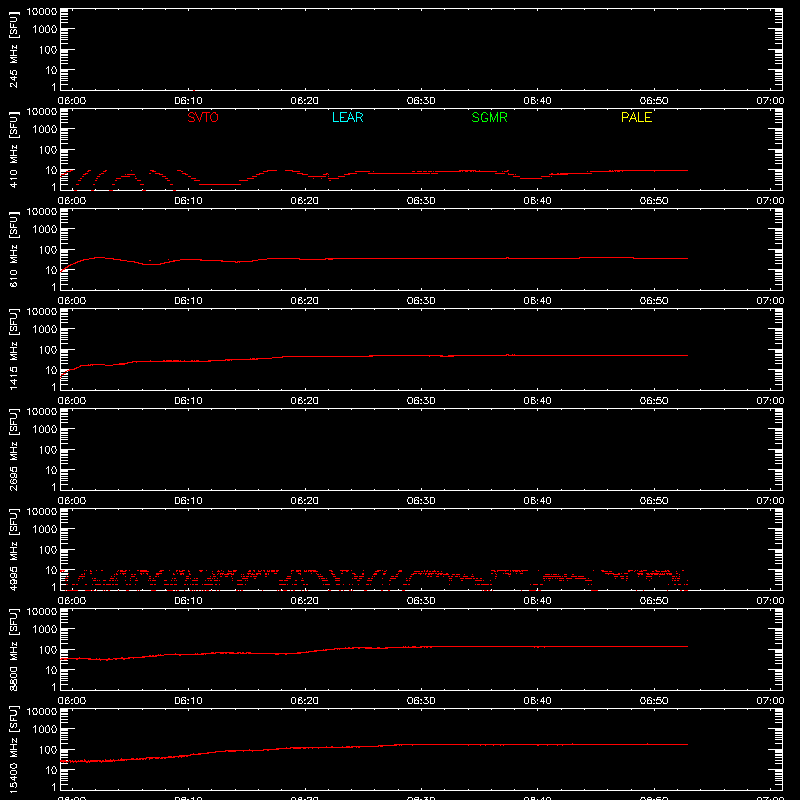Click the 06:10 tick under the 245 MHz plot

[188, 101]
